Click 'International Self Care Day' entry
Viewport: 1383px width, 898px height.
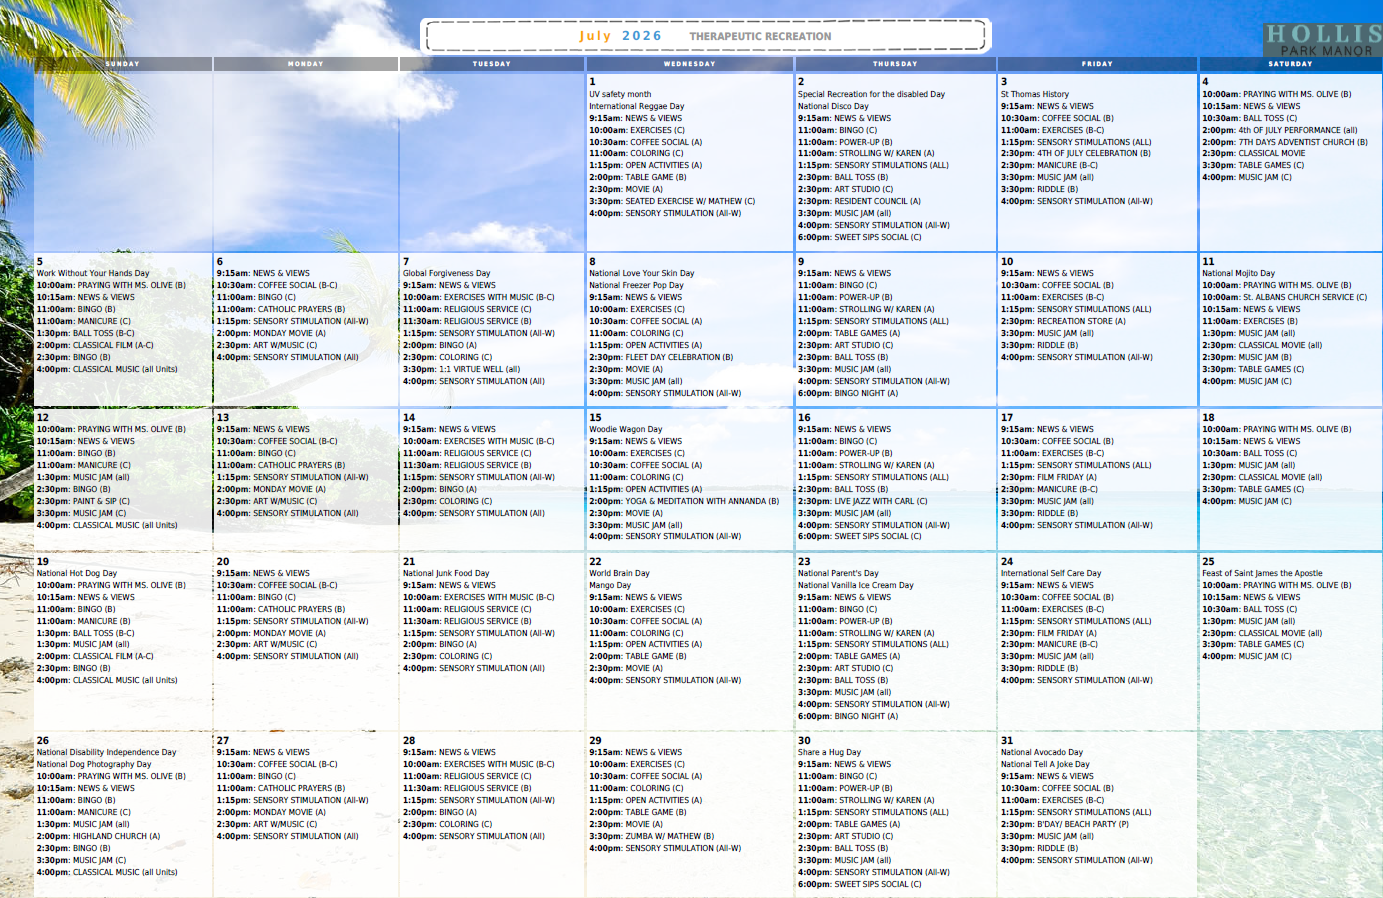point(1051,573)
